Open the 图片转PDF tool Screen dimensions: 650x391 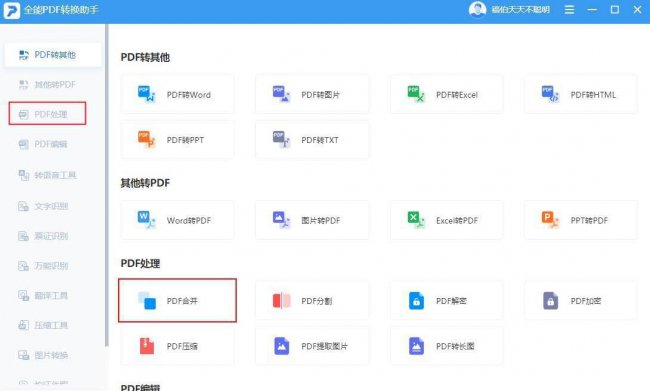pos(312,220)
